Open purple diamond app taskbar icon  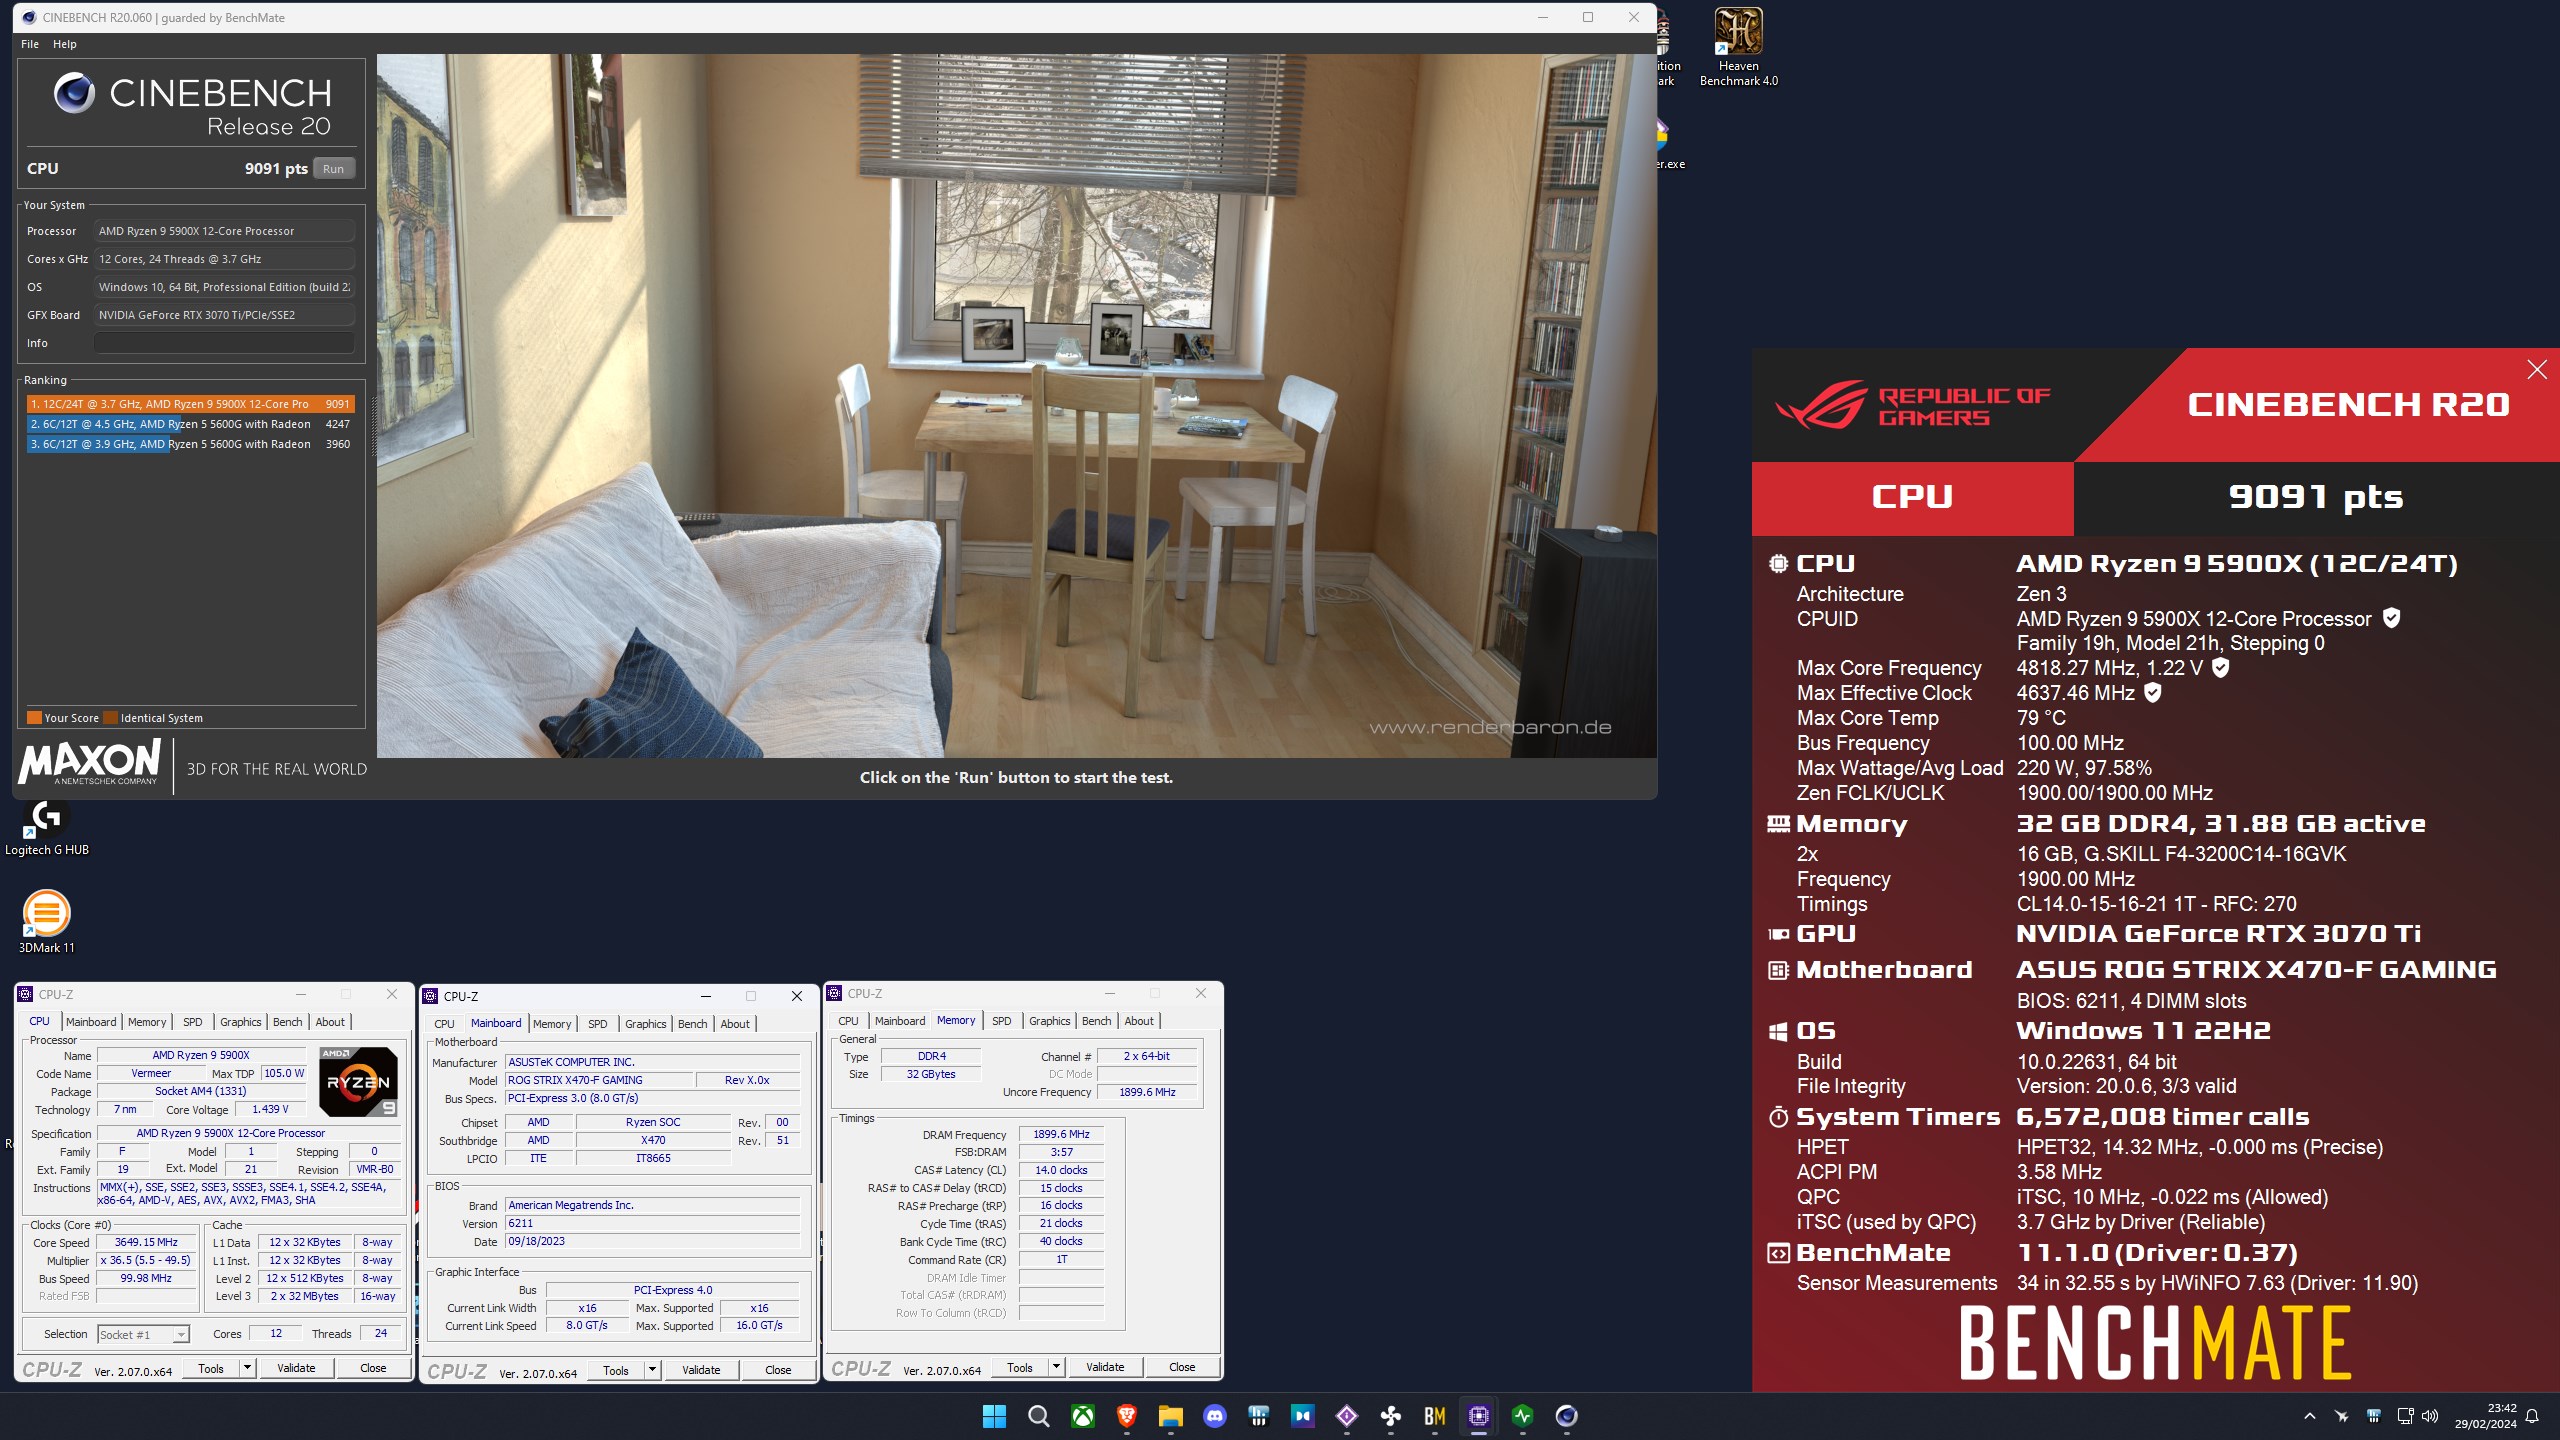1346,1416
